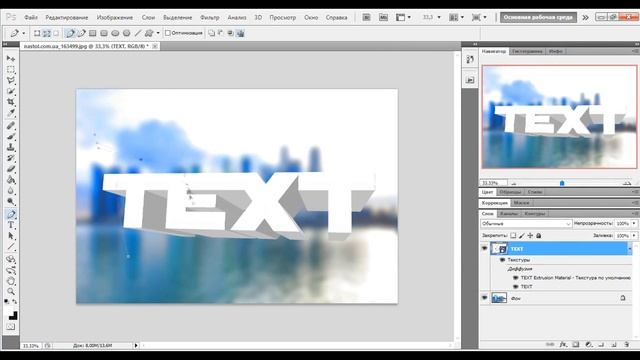Hide the Фон layer eye
Image resolution: width=640 pixels, height=360 pixels.
point(484,298)
